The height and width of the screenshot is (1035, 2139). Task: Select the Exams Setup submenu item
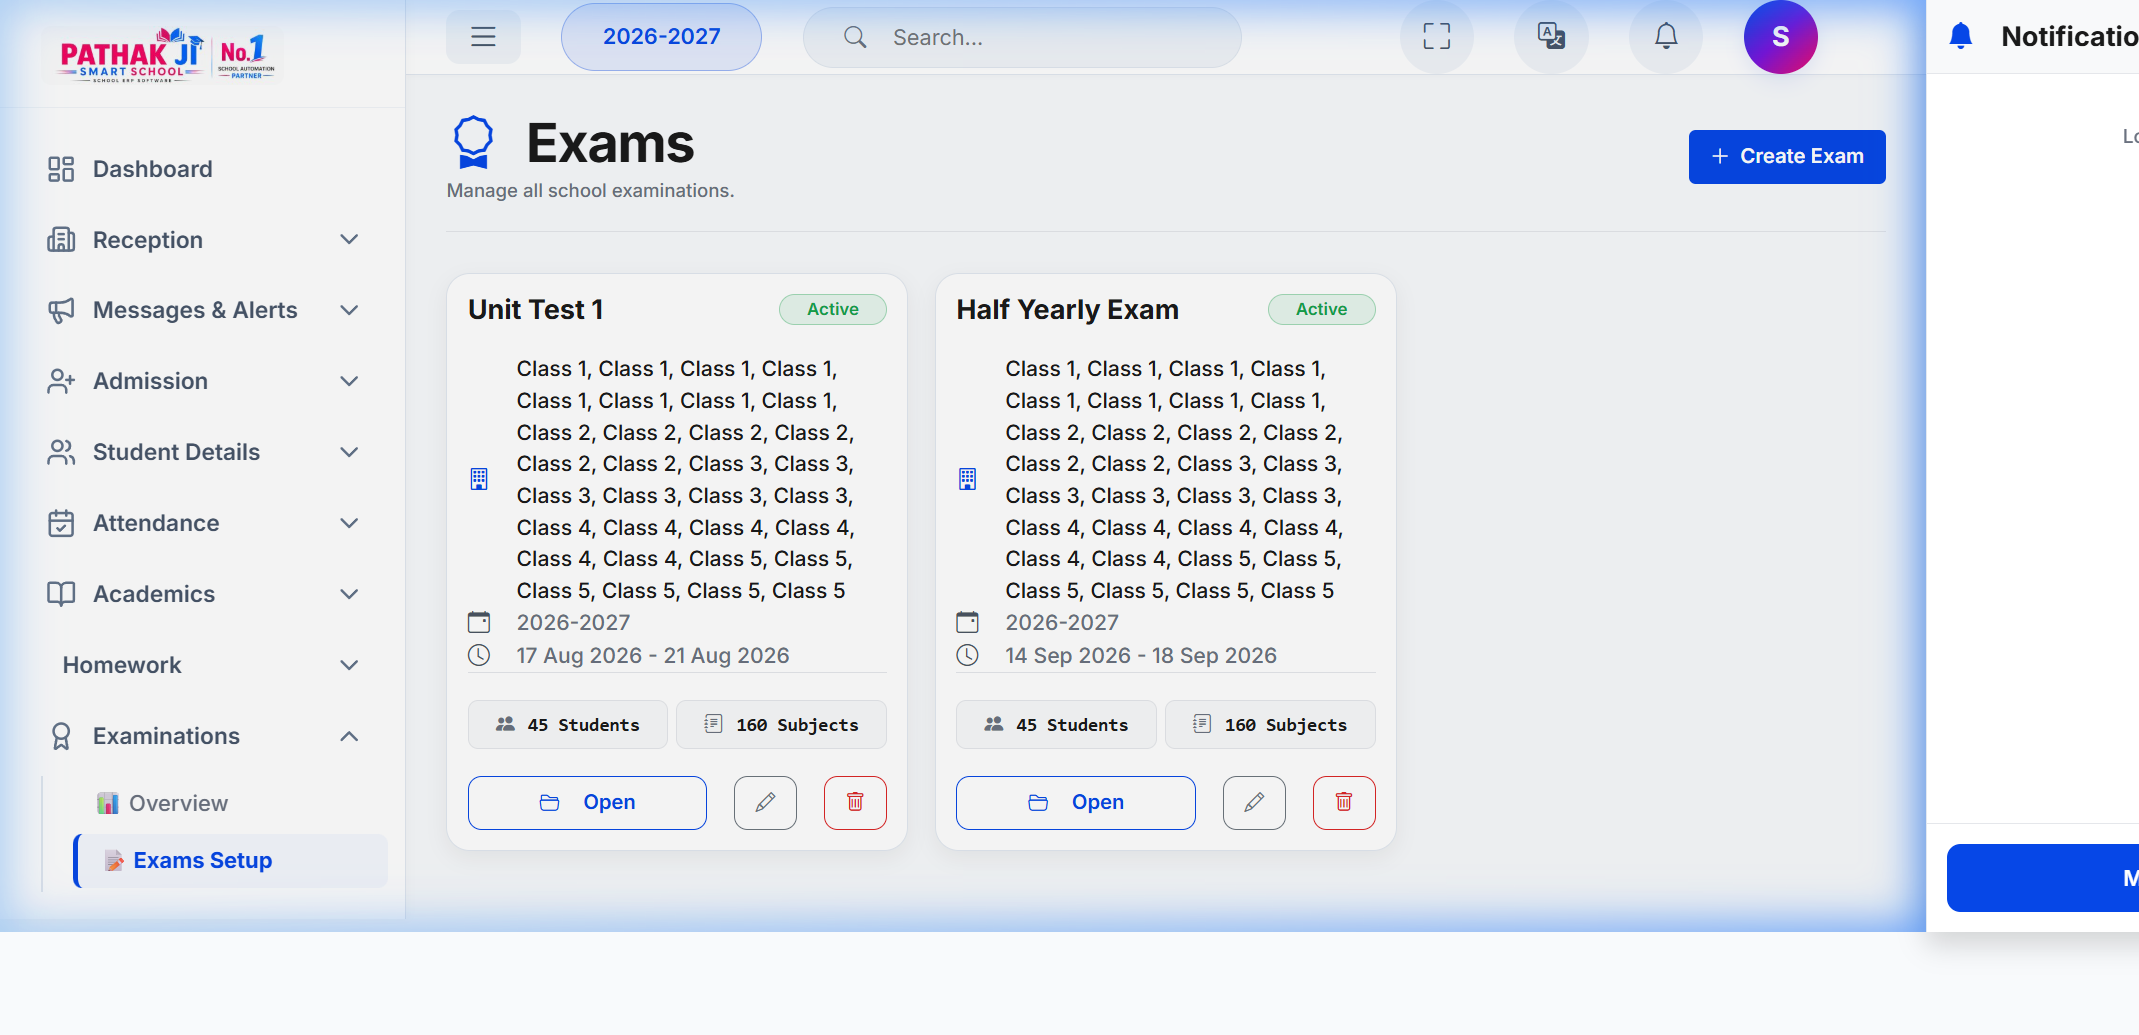pos(230,861)
